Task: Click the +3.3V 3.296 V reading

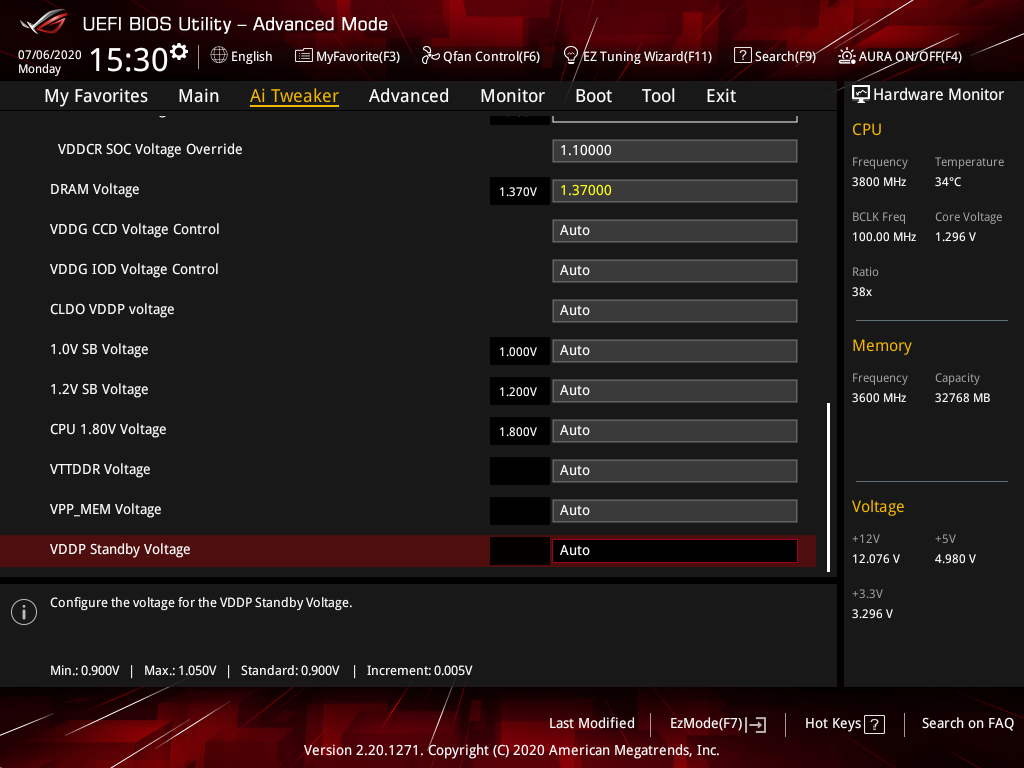Action: point(872,614)
